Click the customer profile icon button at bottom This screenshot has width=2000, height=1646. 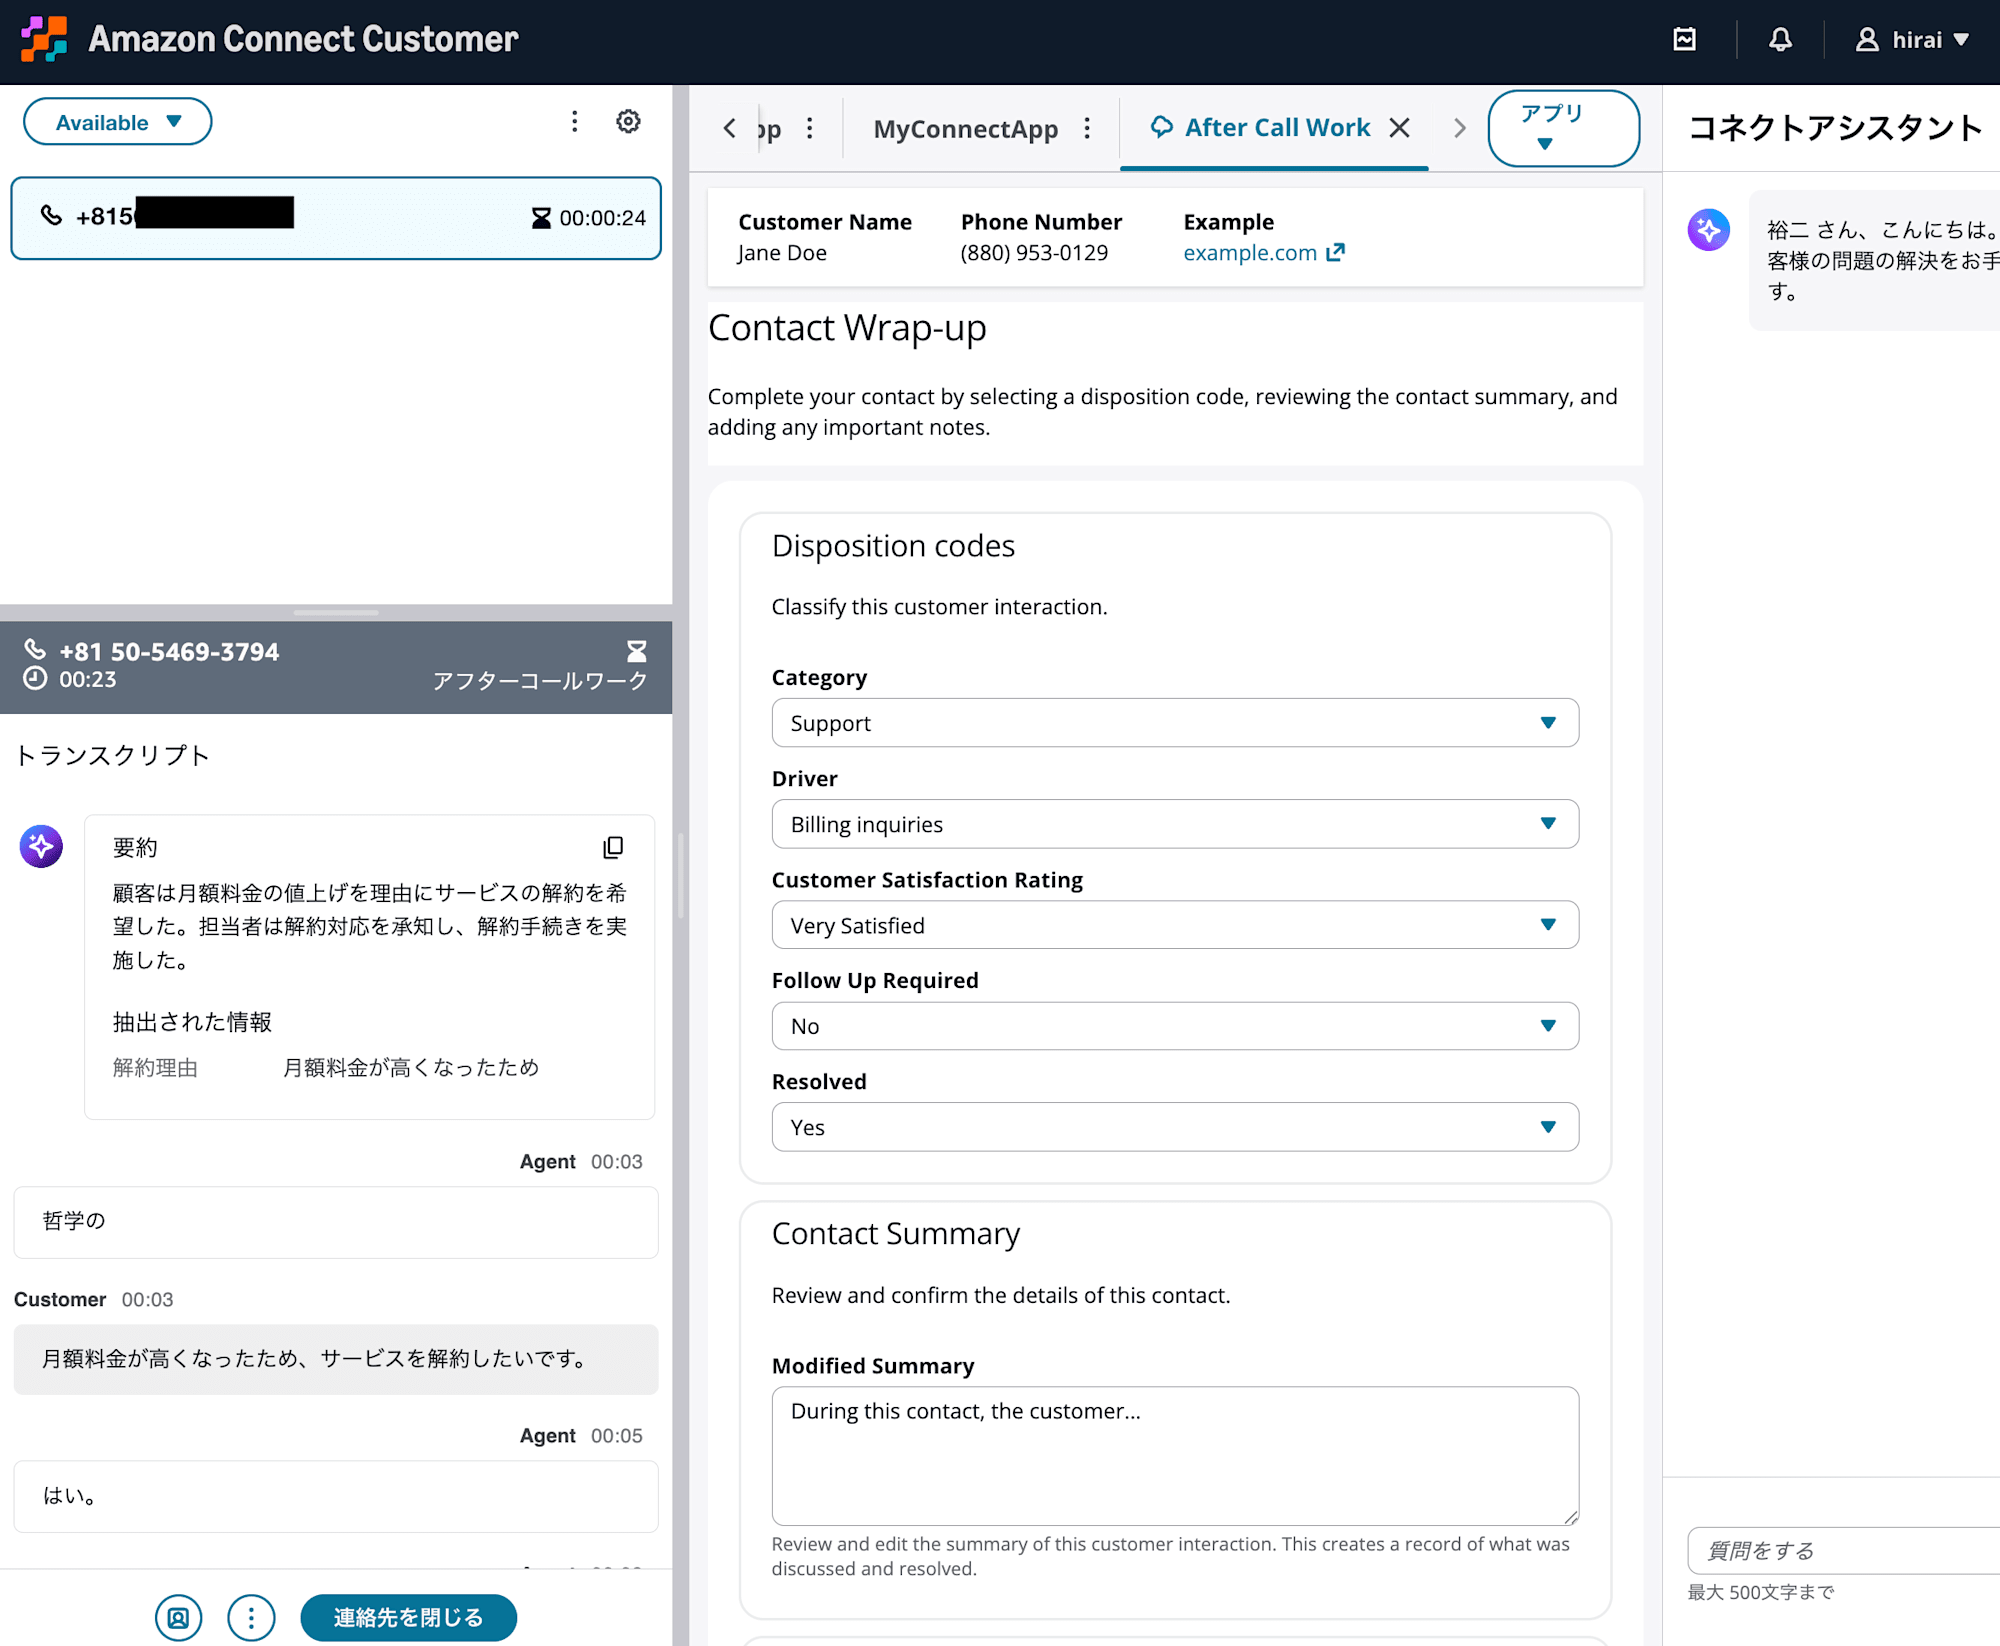178,1617
